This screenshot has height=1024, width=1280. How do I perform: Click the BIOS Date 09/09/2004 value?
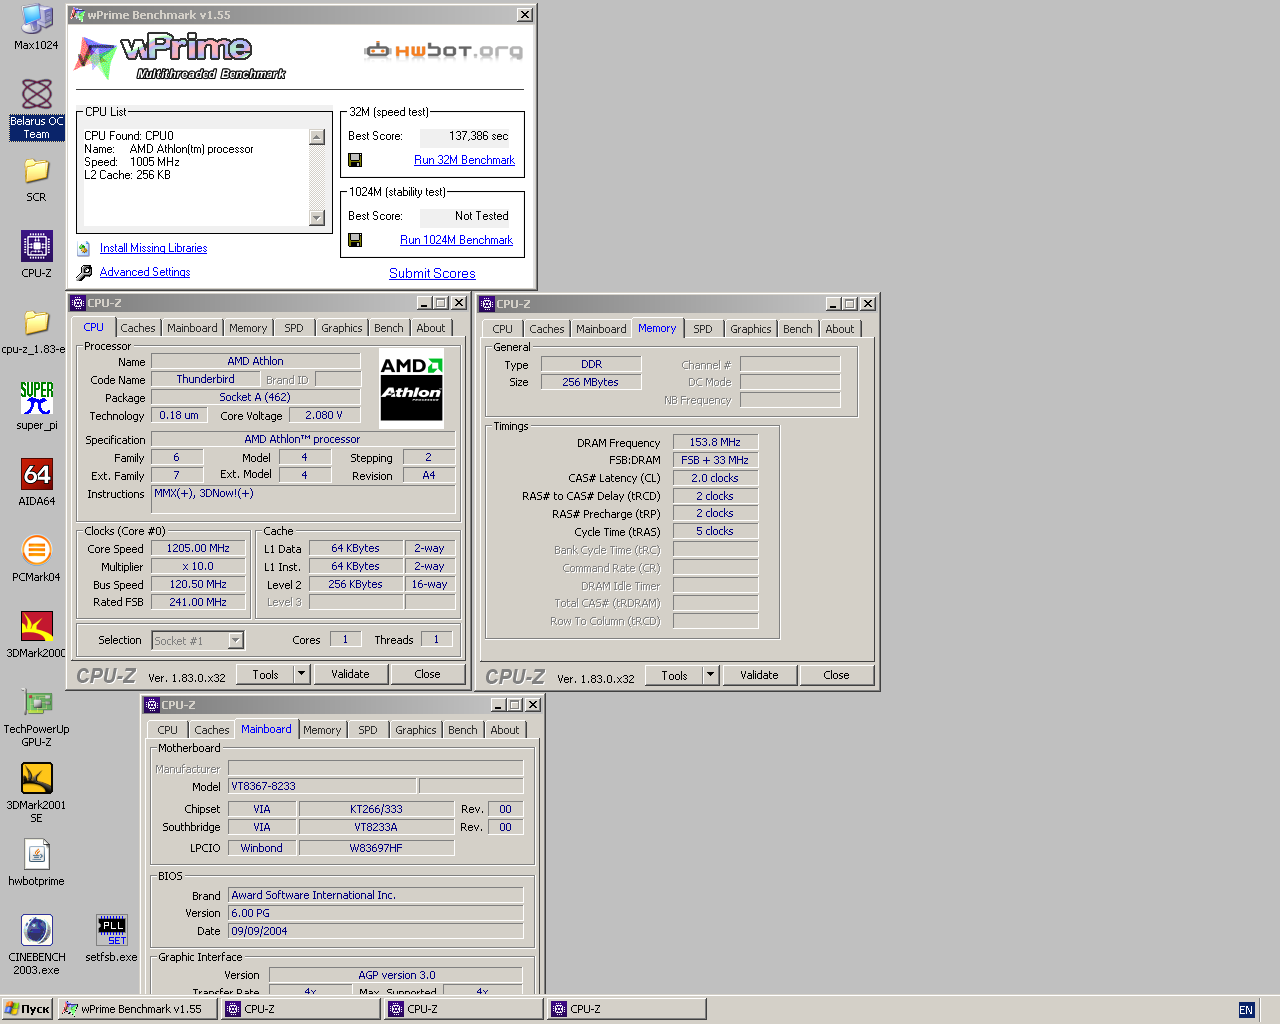coord(375,931)
